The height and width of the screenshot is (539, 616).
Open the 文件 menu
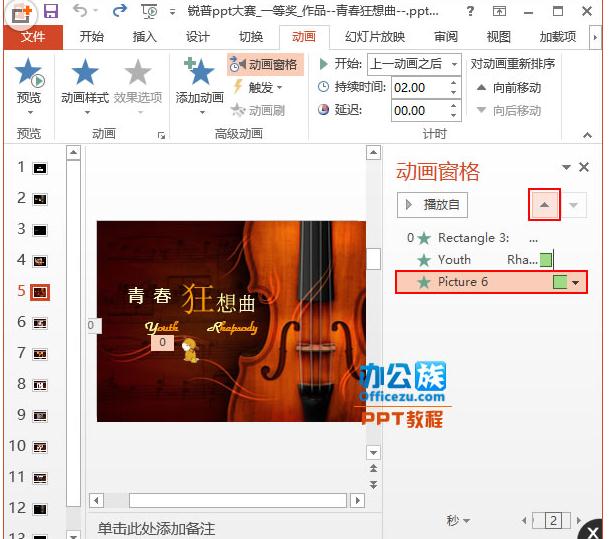(33, 37)
